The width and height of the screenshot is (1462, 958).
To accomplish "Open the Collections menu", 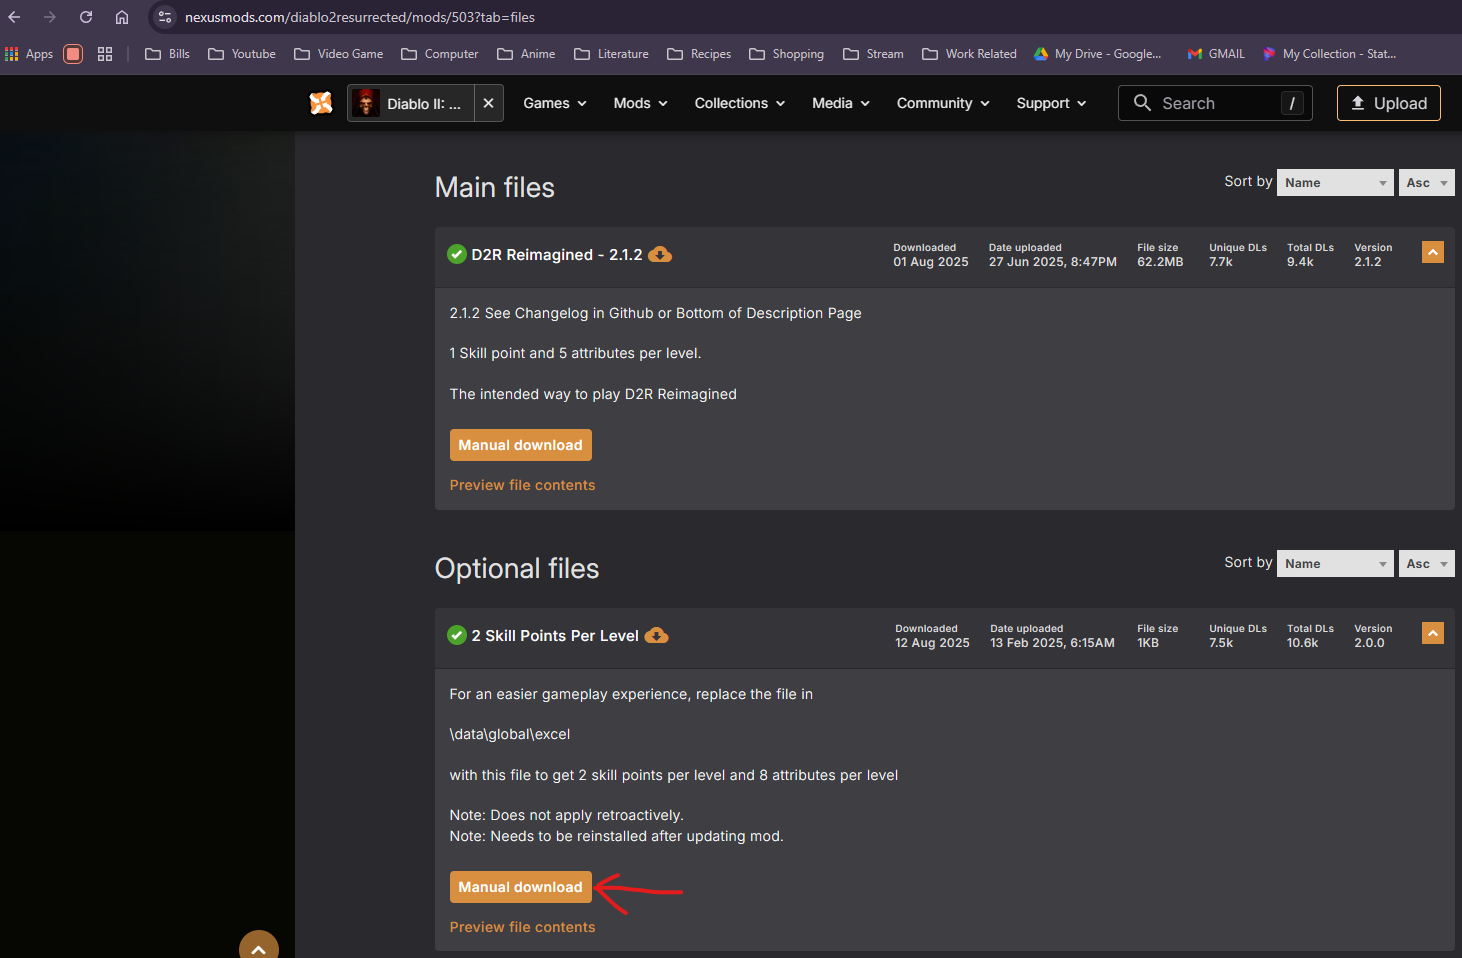I will click(x=740, y=103).
